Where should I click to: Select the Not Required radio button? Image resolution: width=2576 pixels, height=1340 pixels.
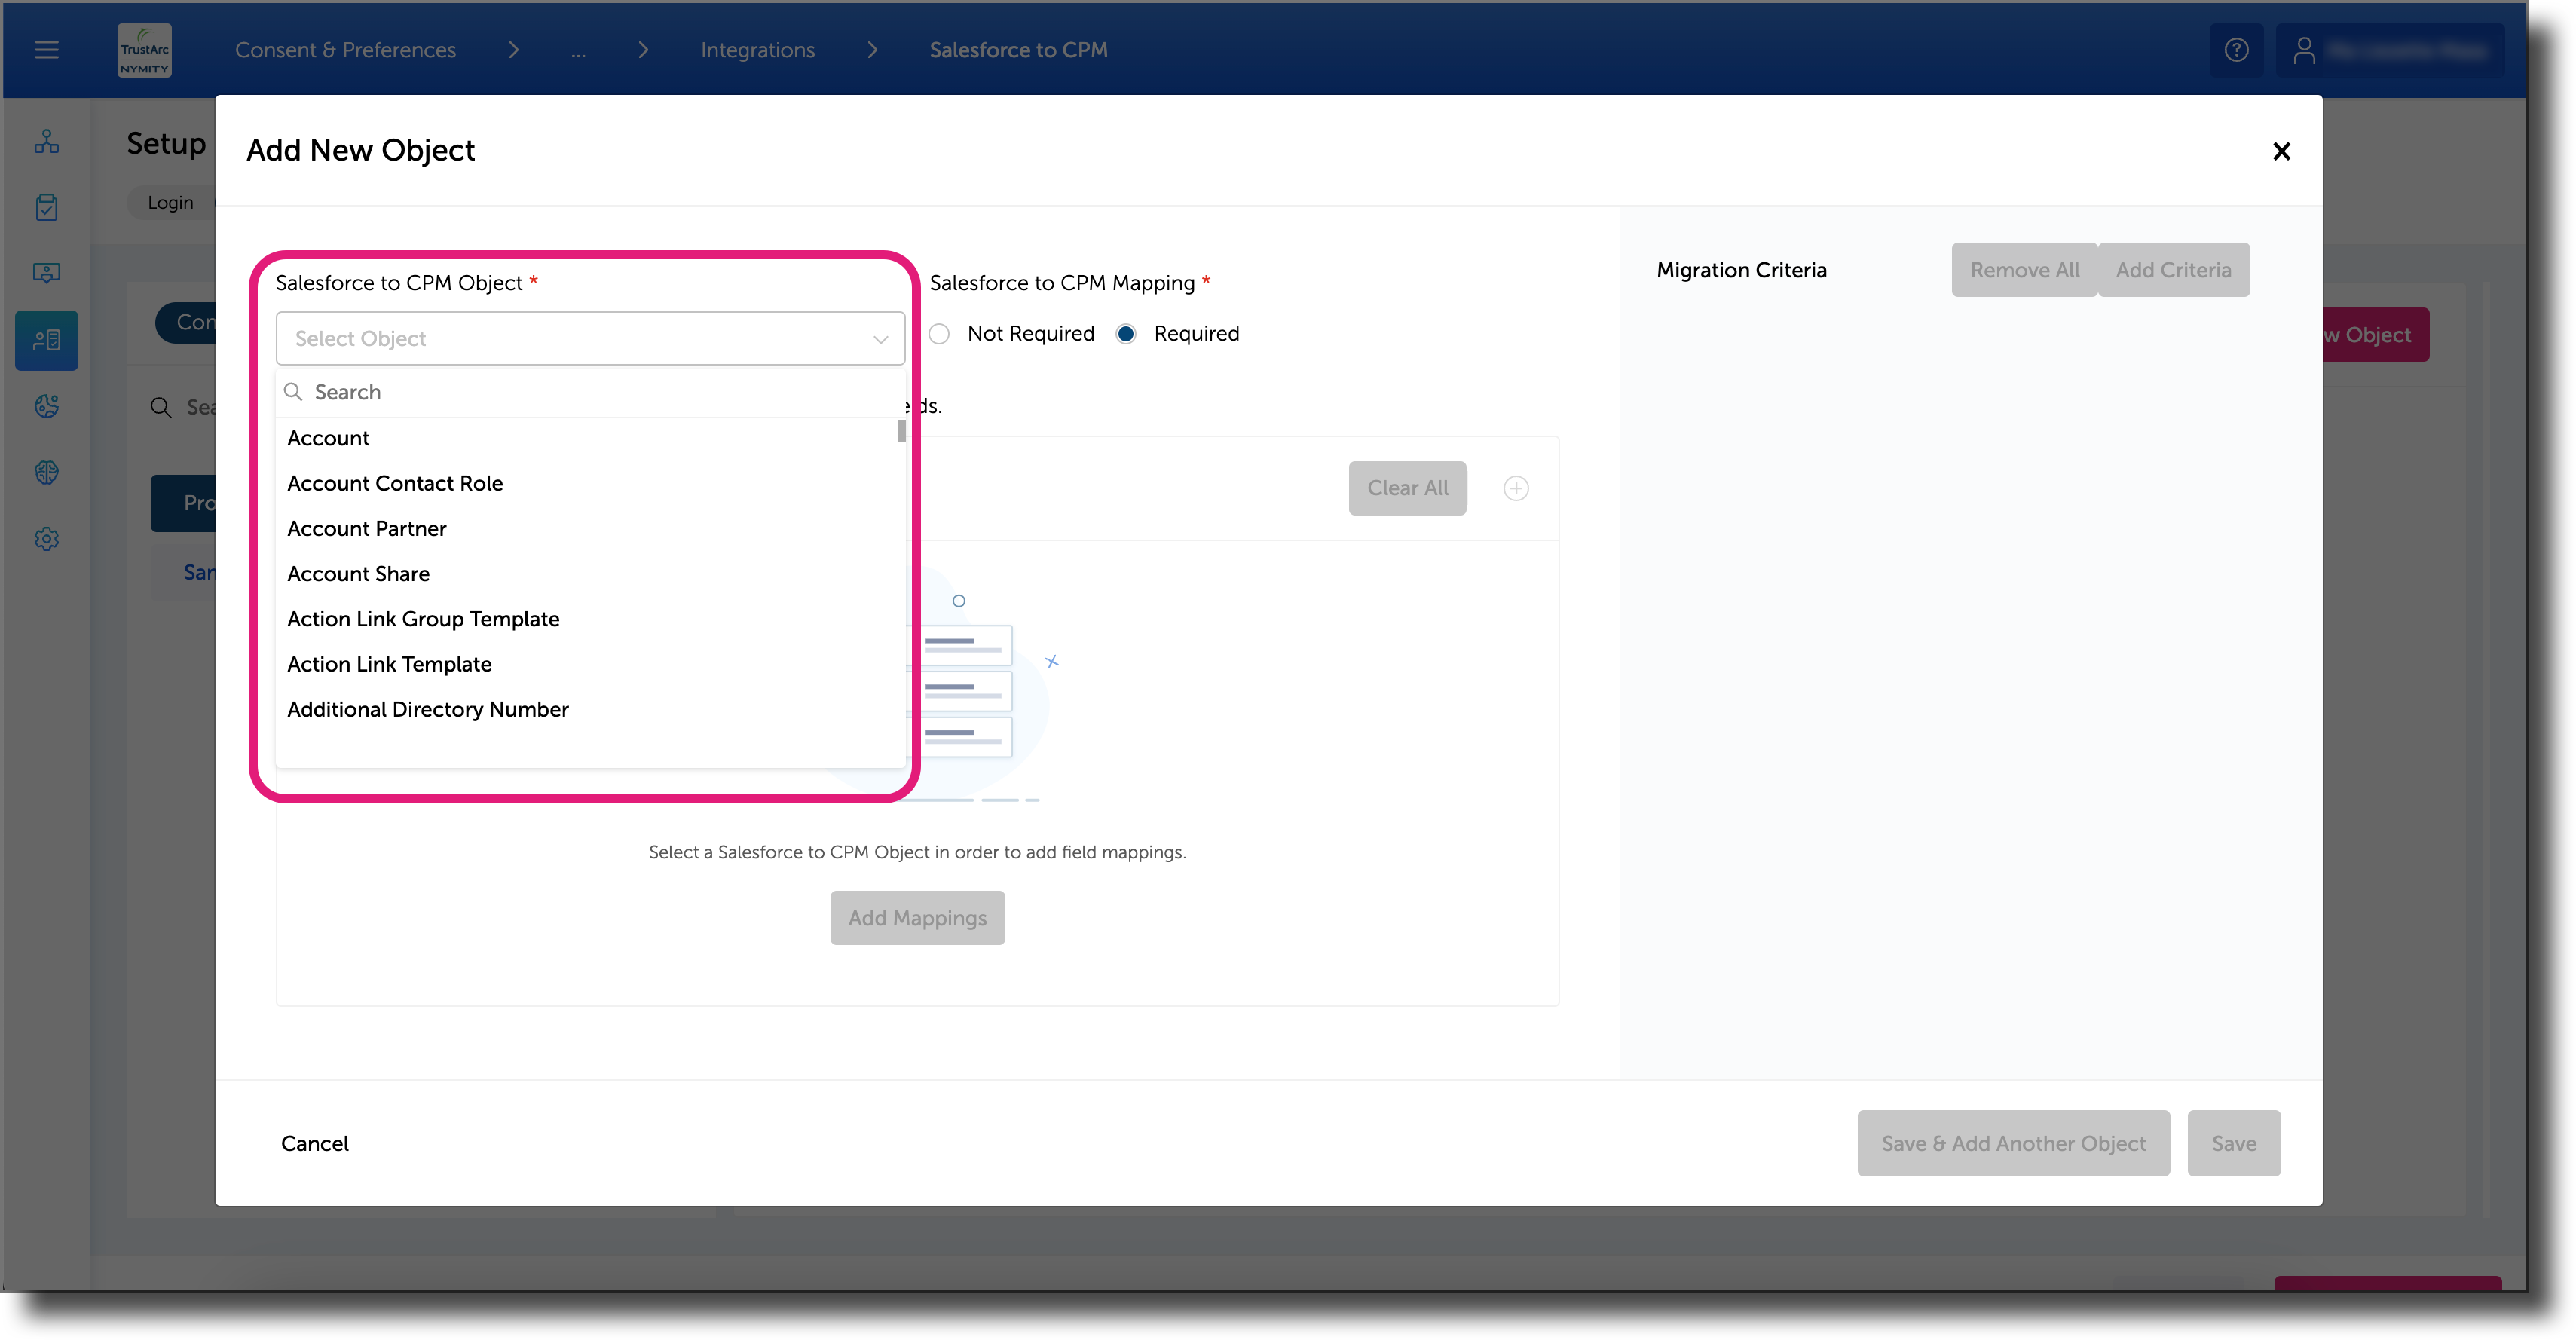coord(939,334)
